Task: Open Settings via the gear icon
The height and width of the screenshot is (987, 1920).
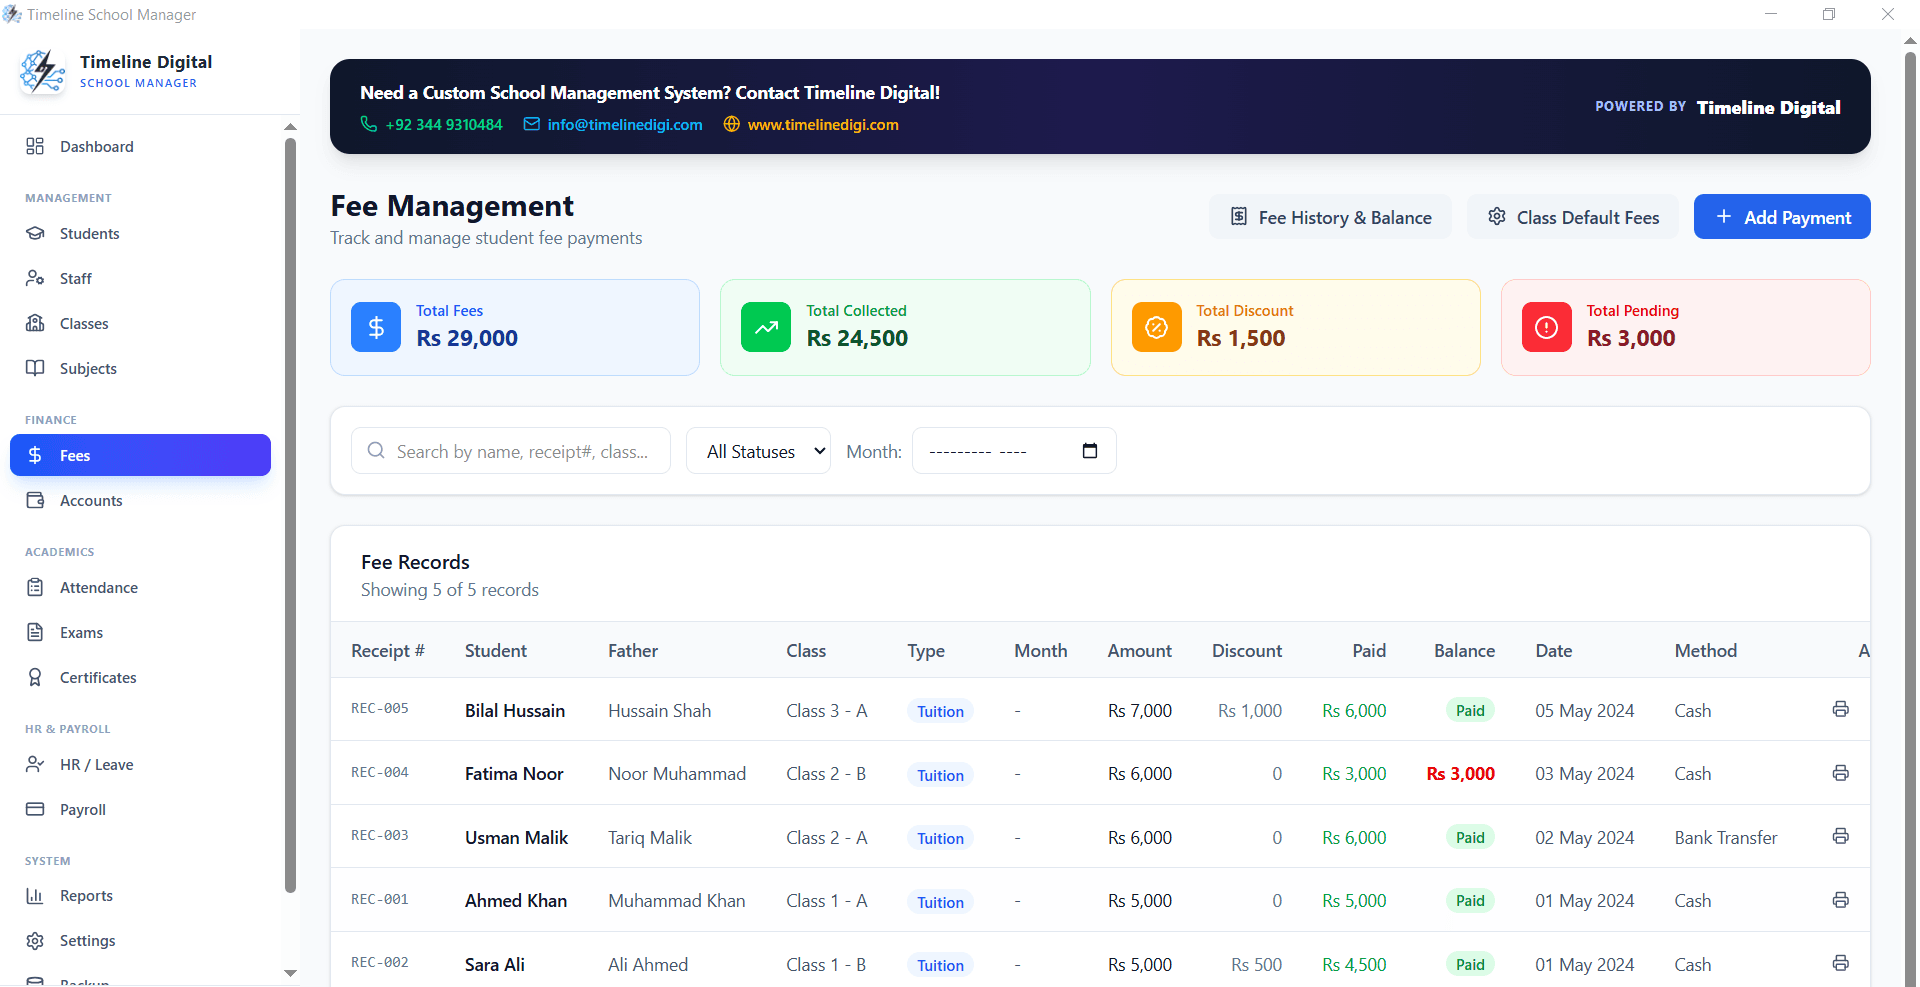Action: pos(35,940)
